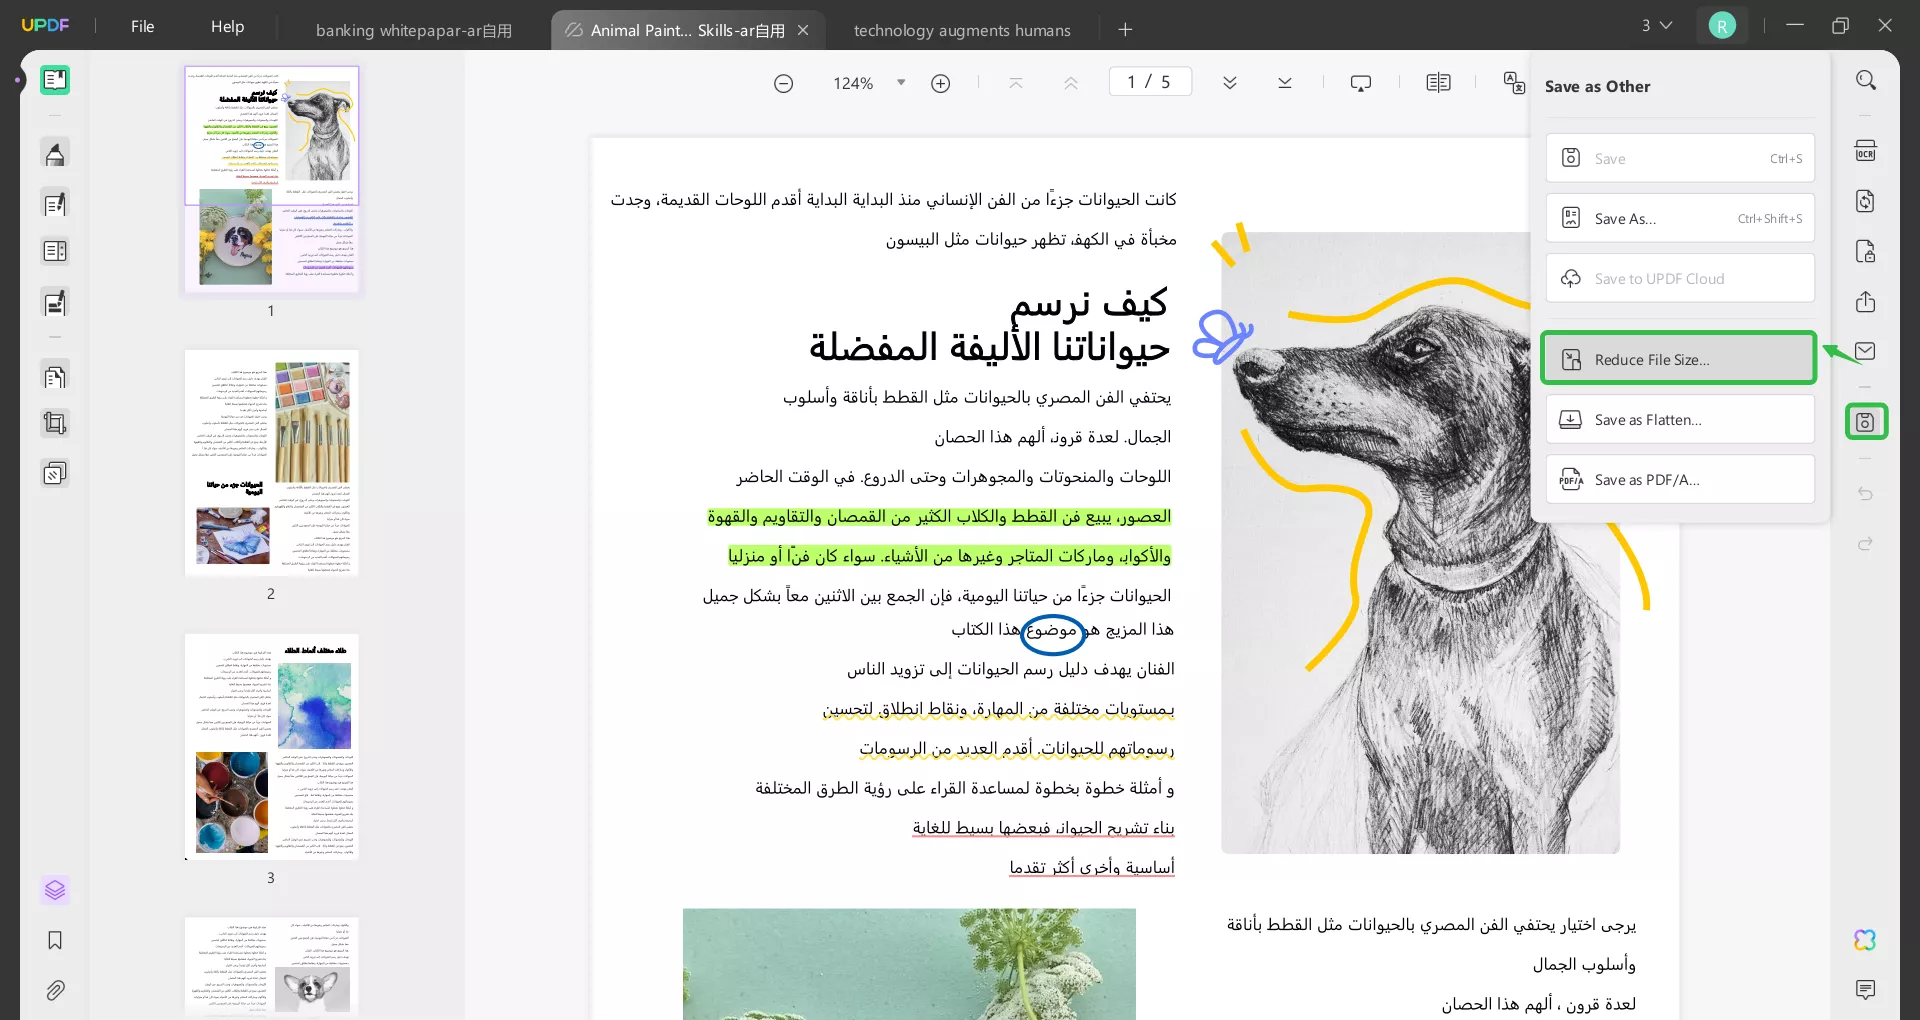Select page 2 thumbnail
Viewport: 1920px width, 1020px height.
(271, 463)
